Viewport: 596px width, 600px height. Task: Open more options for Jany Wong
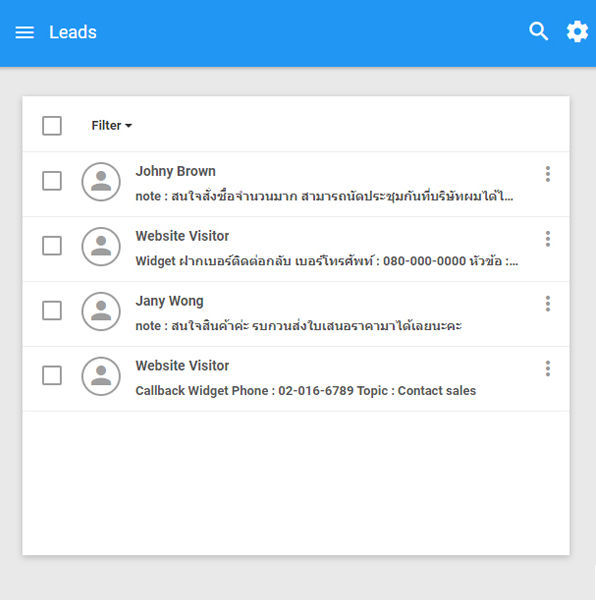[x=548, y=304]
